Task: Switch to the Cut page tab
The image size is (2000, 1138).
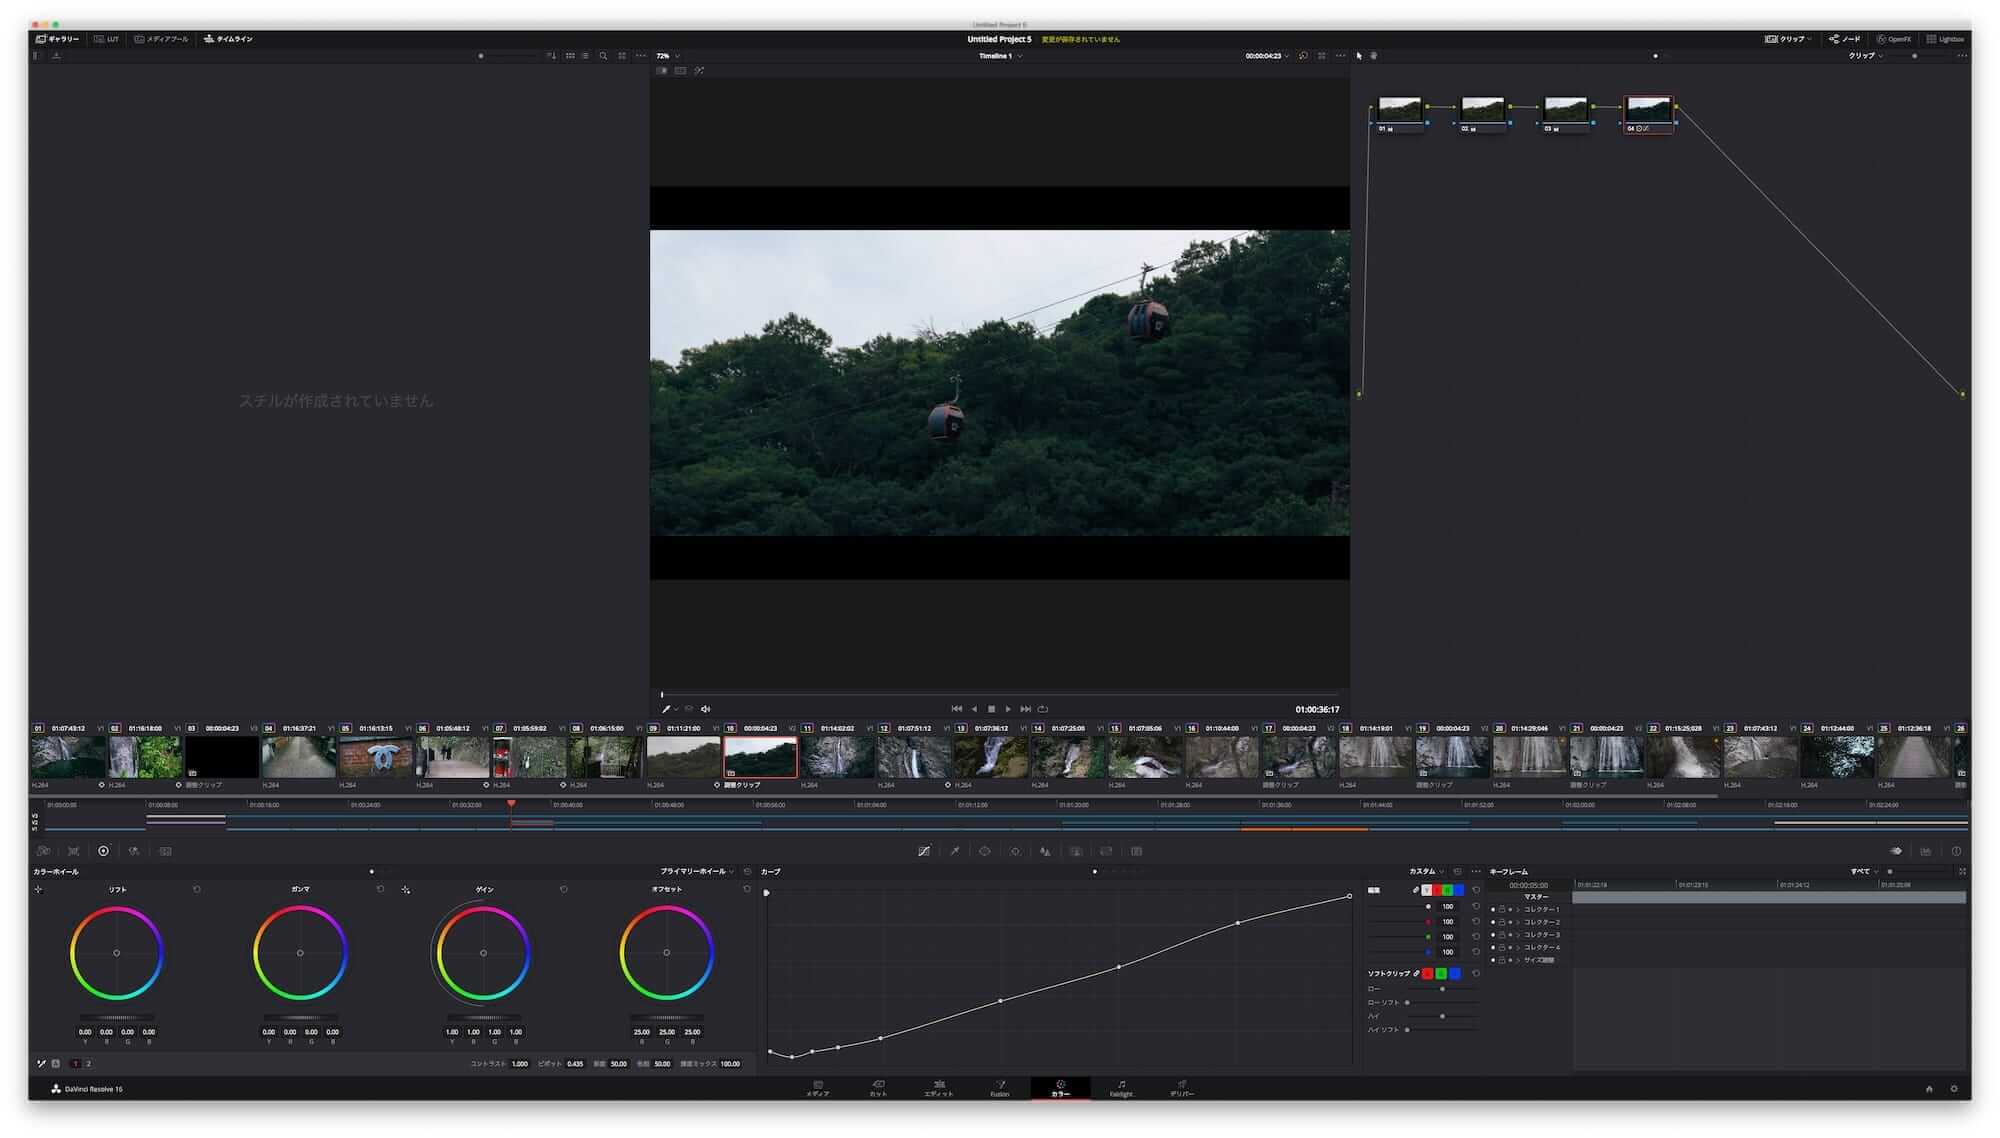Action: [878, 1088]
